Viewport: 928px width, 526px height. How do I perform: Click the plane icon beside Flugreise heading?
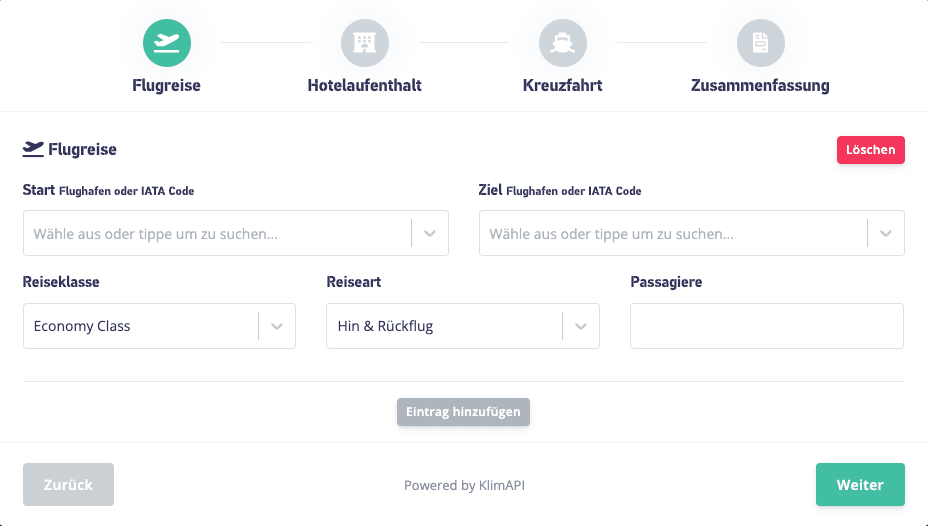33,150
